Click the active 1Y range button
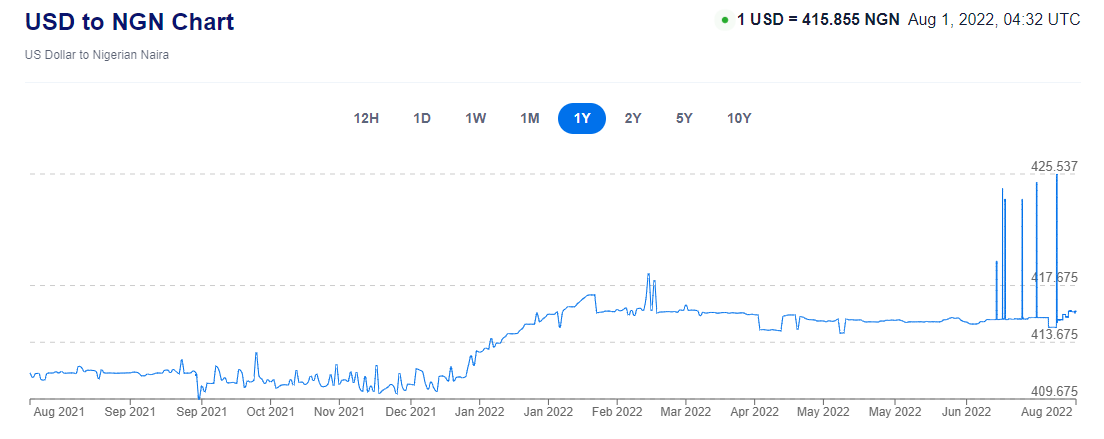 point(582,118)
